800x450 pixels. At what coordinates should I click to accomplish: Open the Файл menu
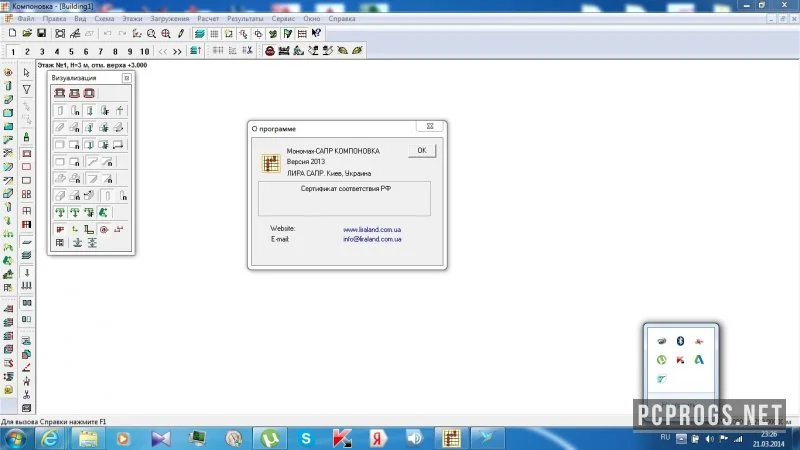[x=26, y=19]
